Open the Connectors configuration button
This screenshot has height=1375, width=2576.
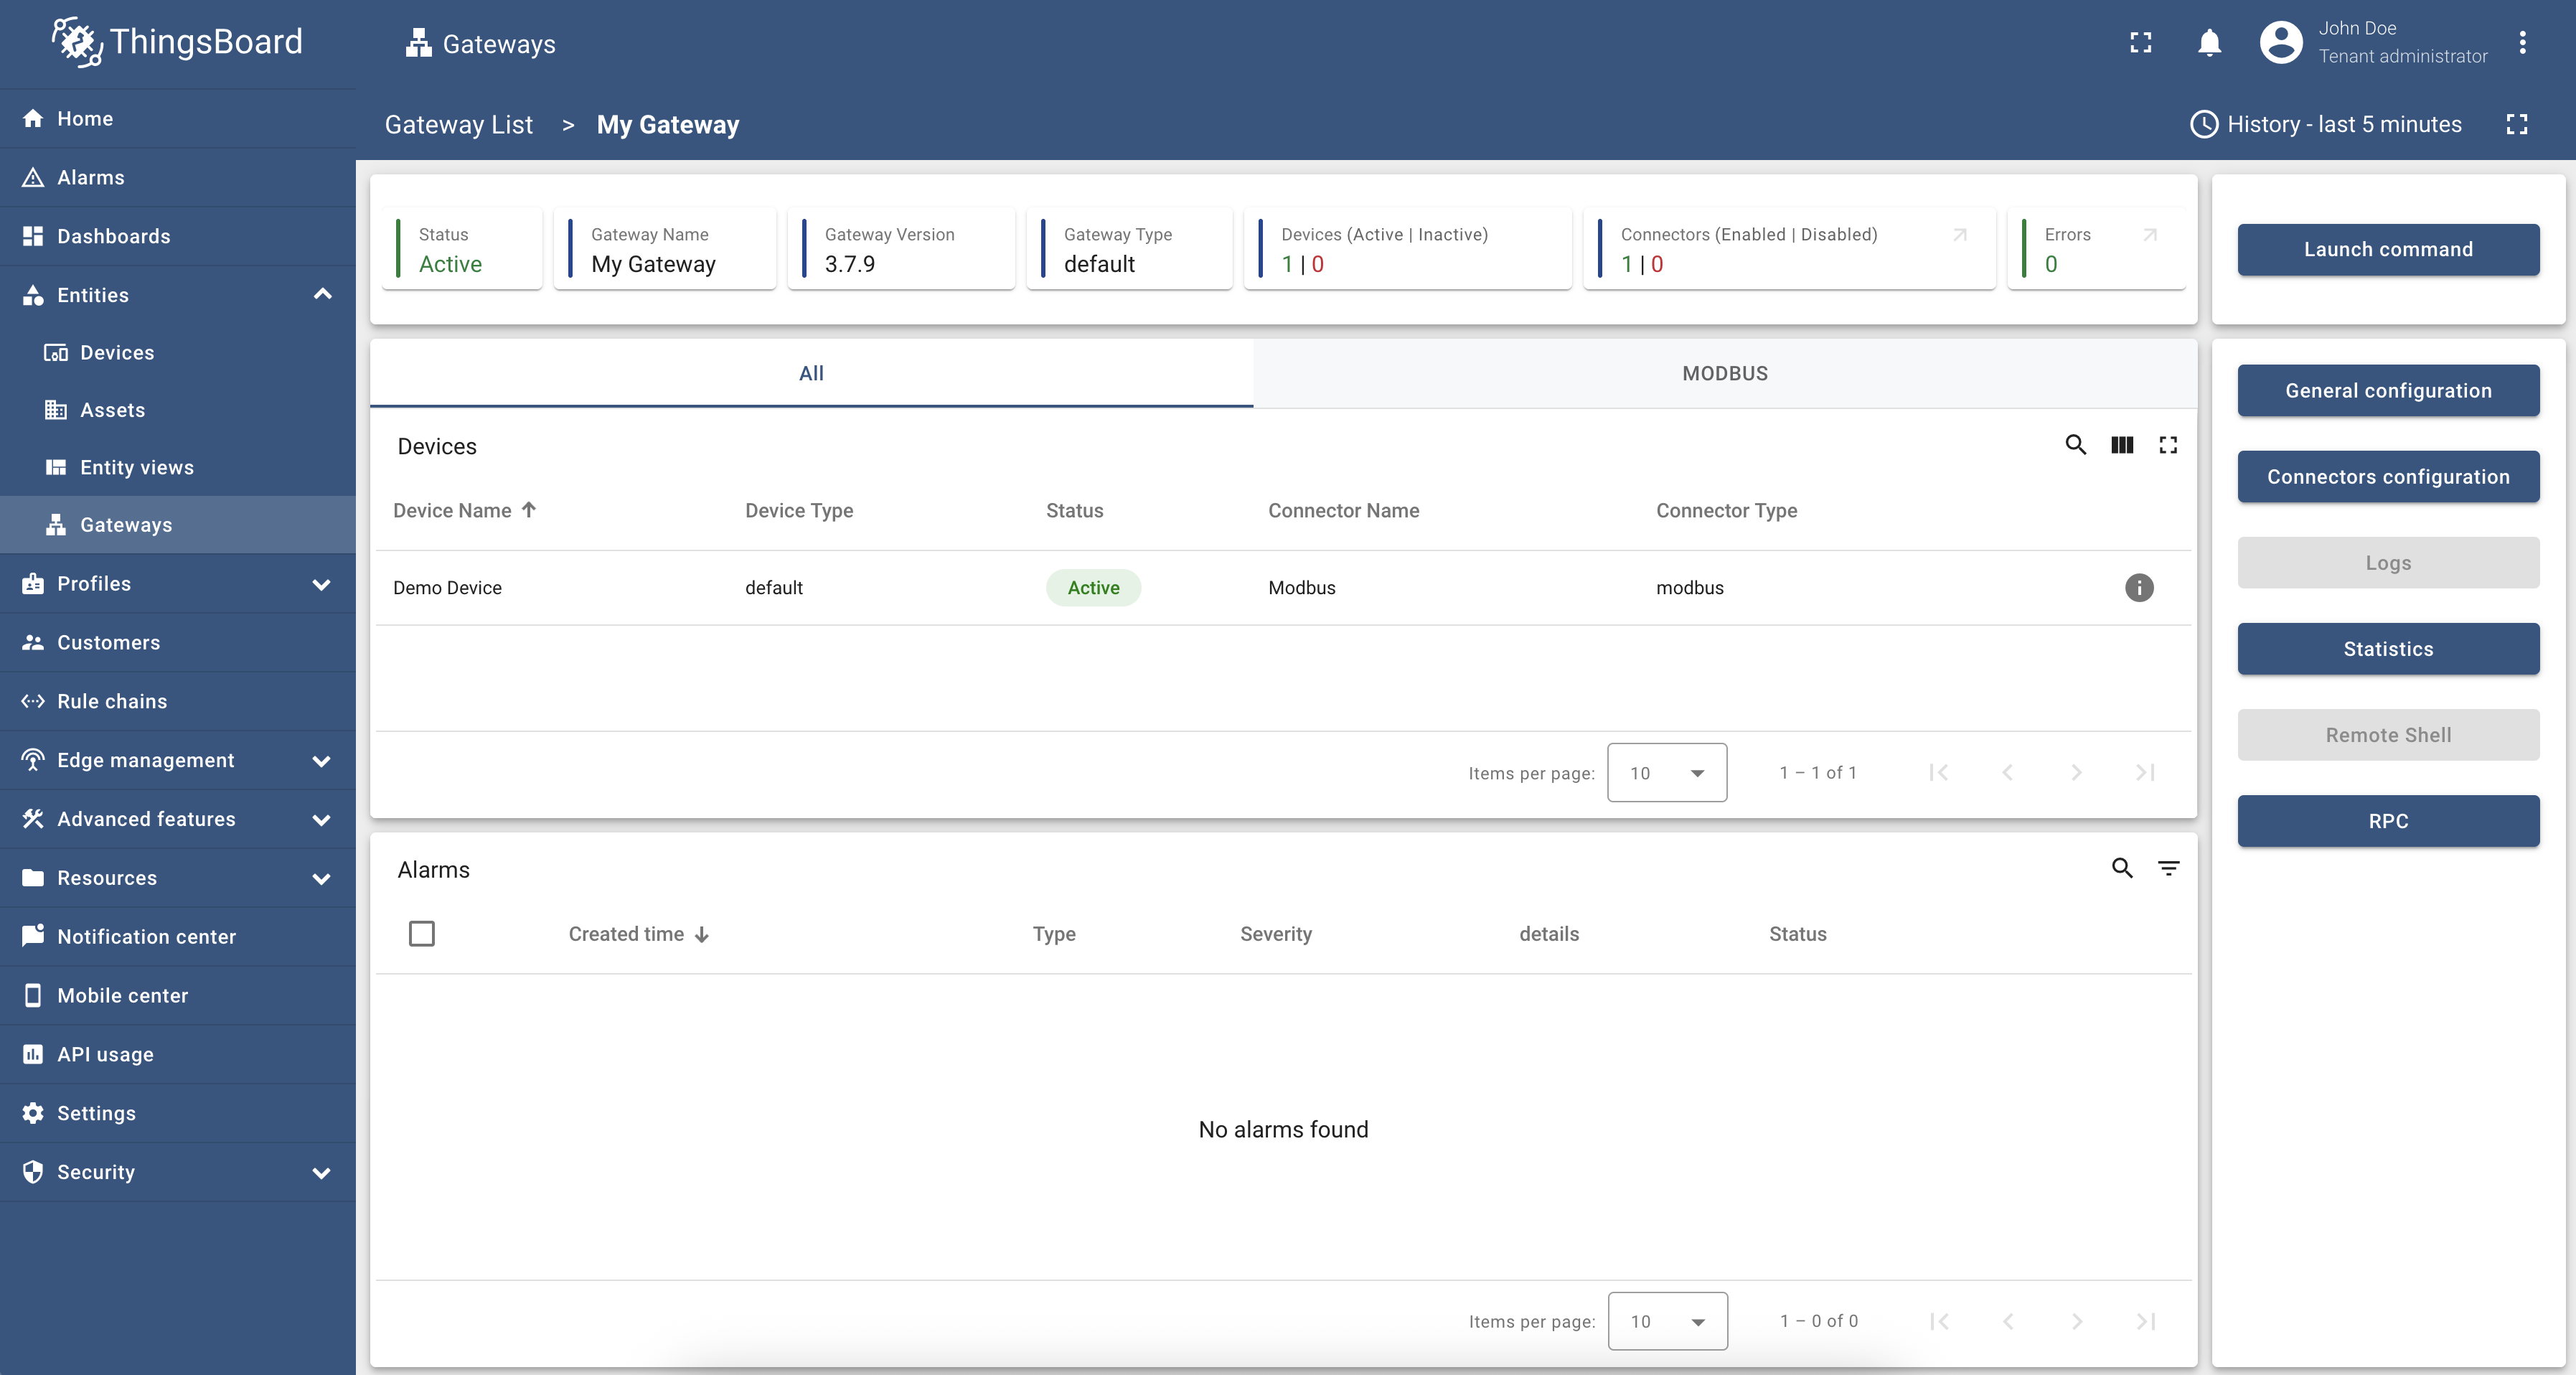(2387, 477)
